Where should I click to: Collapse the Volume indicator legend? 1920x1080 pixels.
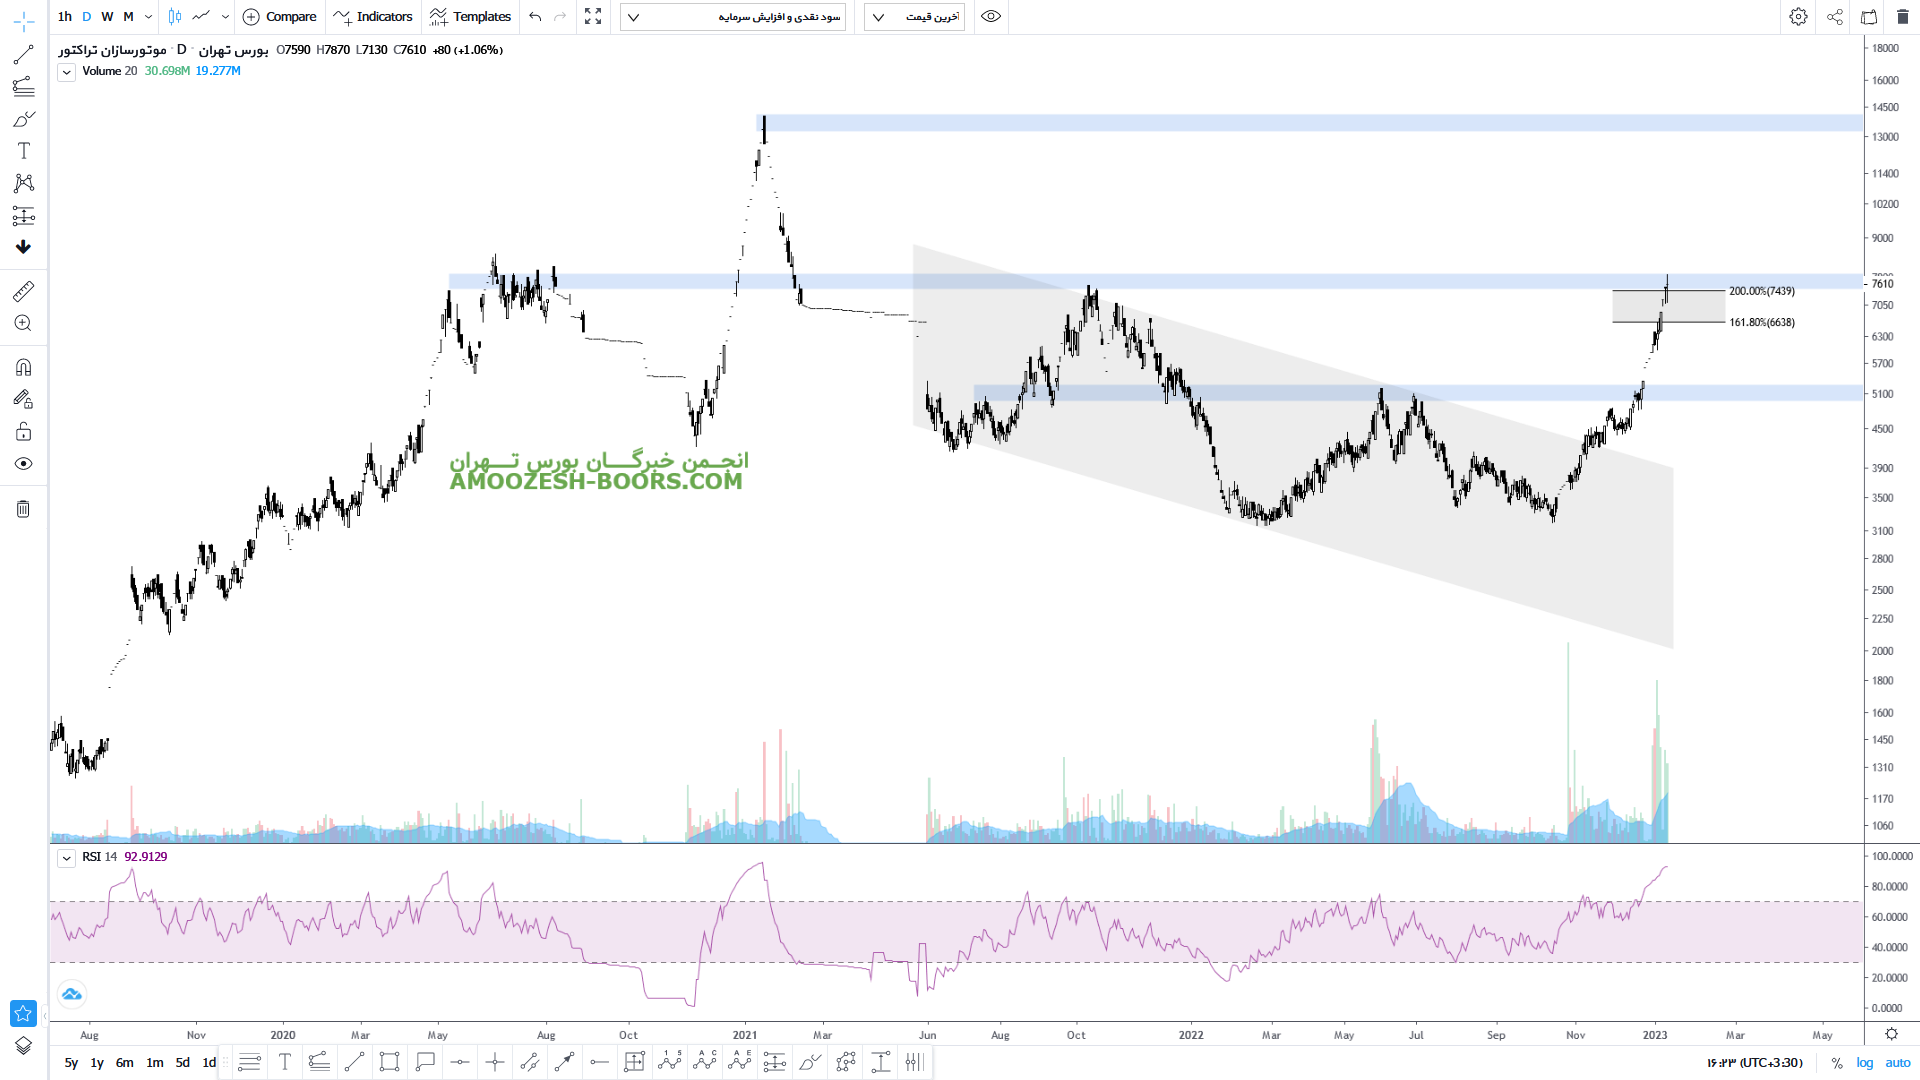(x=66, y=72)
